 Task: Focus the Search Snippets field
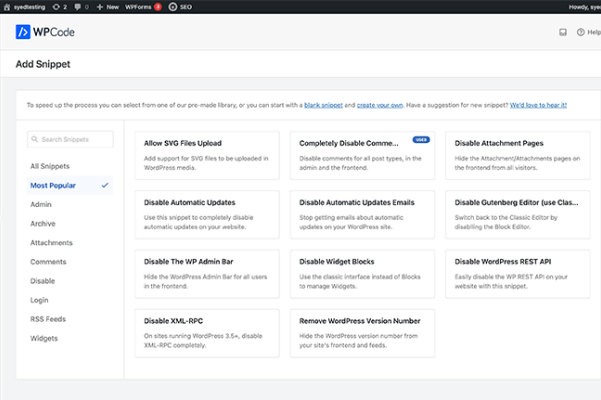(x=70, y=139)
